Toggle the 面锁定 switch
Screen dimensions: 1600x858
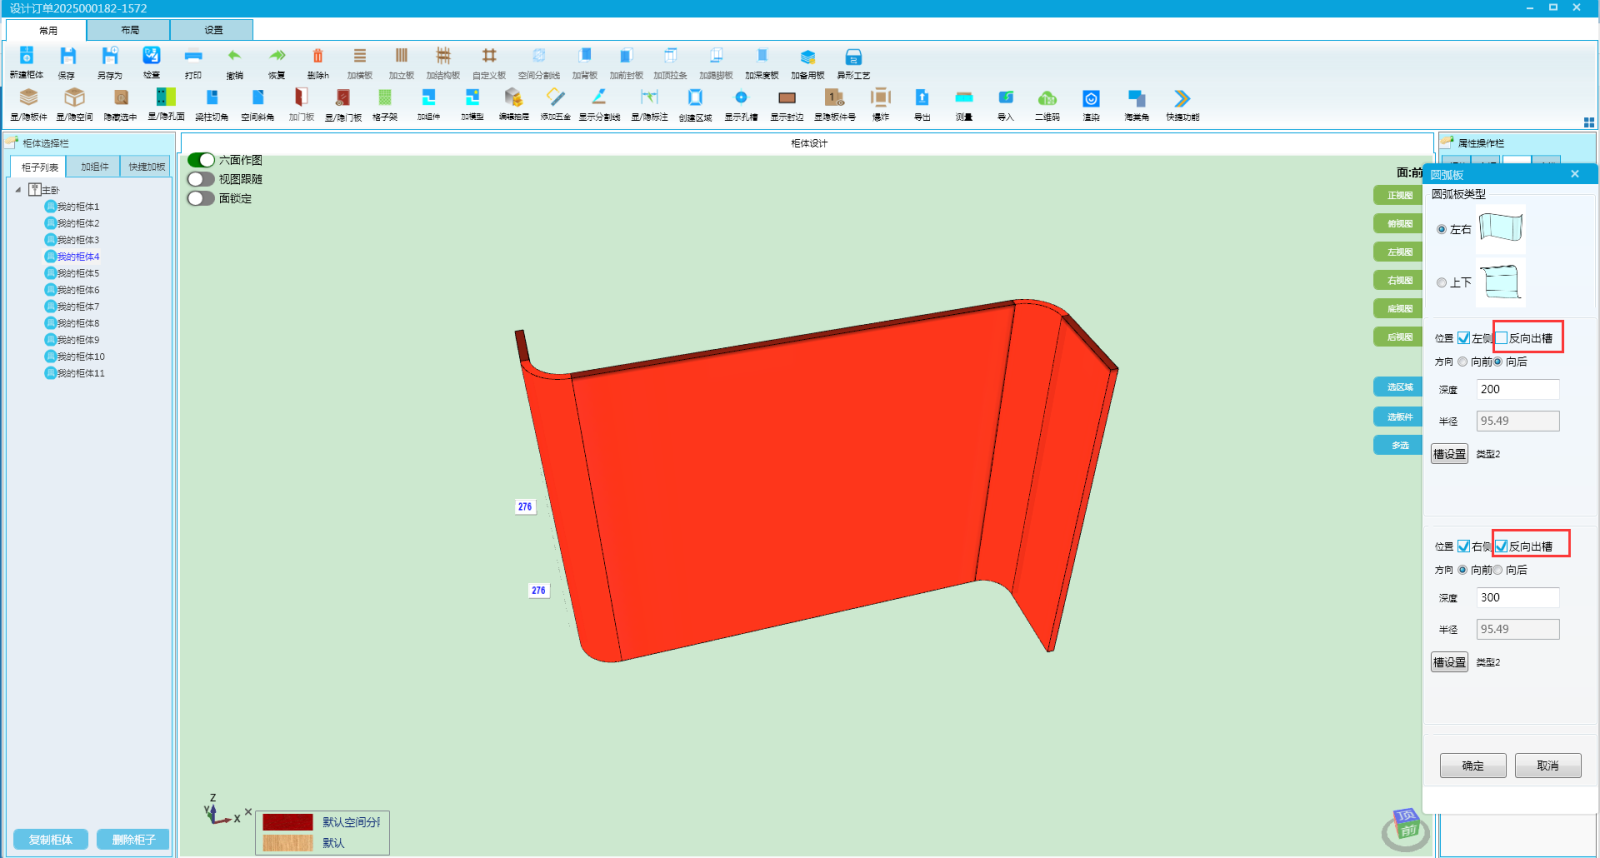[201, 198]
